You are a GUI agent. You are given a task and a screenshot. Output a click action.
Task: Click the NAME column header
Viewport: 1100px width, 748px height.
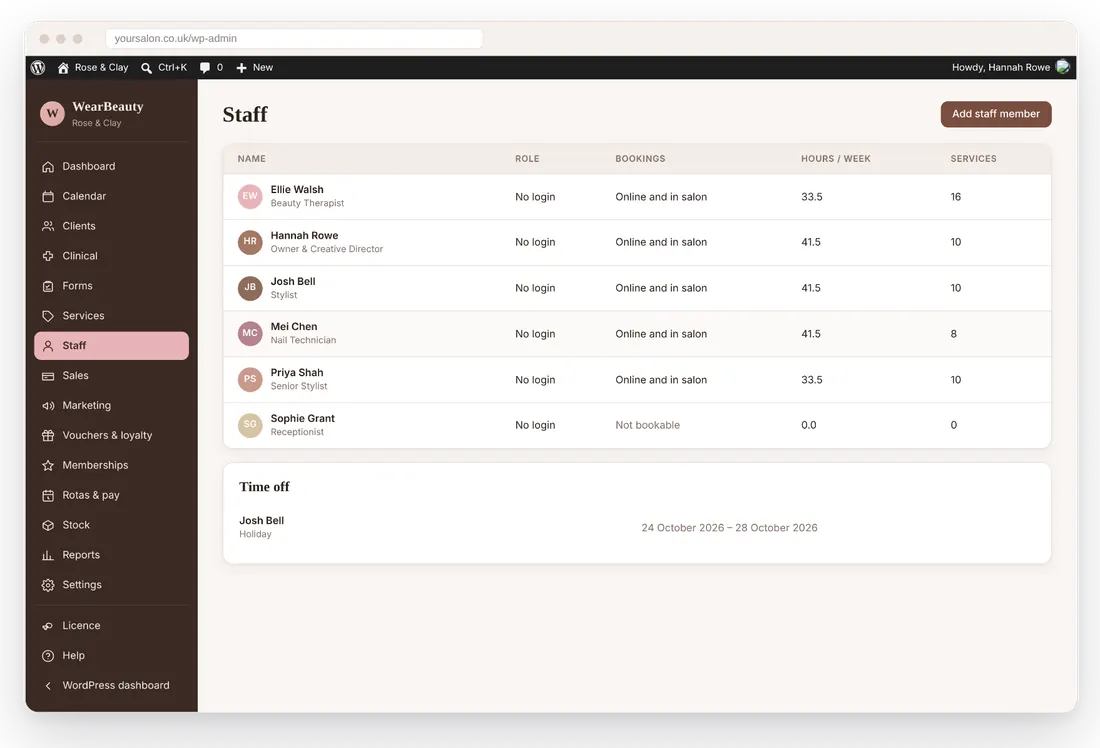click(251, 159)
